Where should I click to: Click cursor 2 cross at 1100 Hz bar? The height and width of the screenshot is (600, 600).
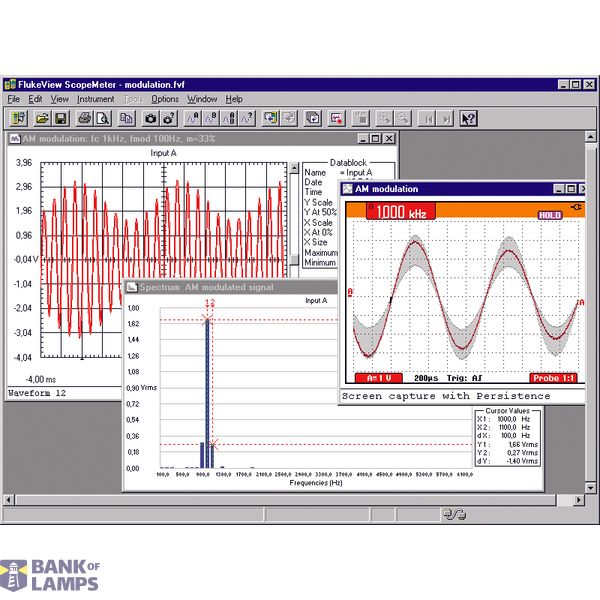214,444
